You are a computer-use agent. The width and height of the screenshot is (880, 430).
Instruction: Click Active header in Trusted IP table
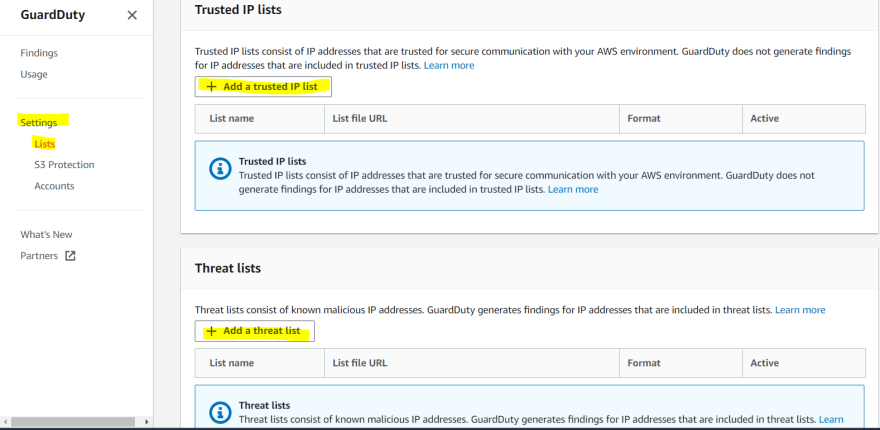764,119
